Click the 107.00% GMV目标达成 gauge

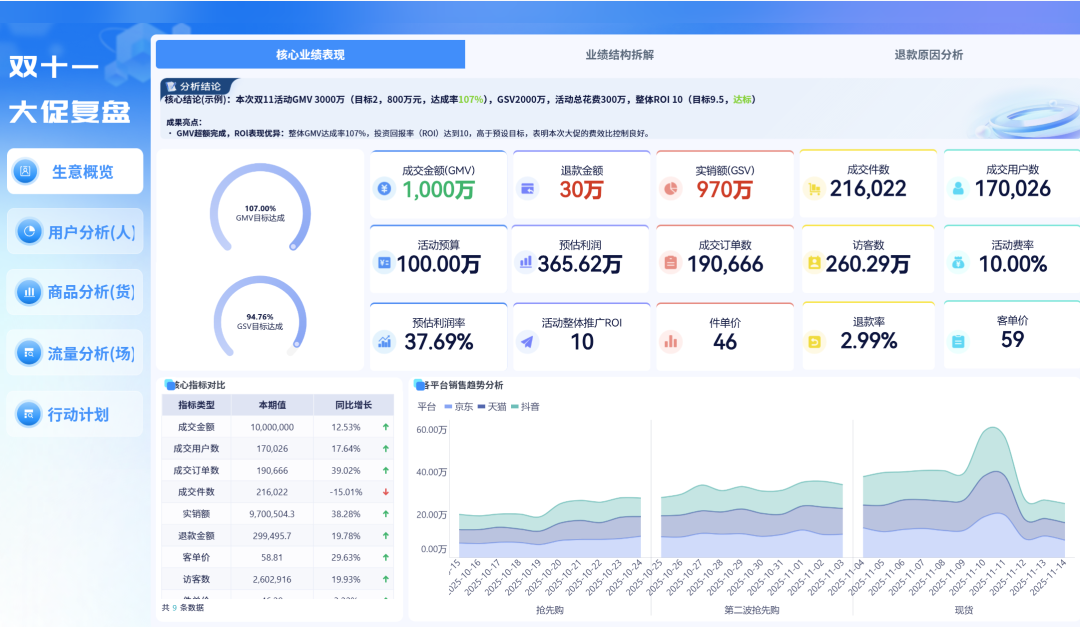click(260, 210)
